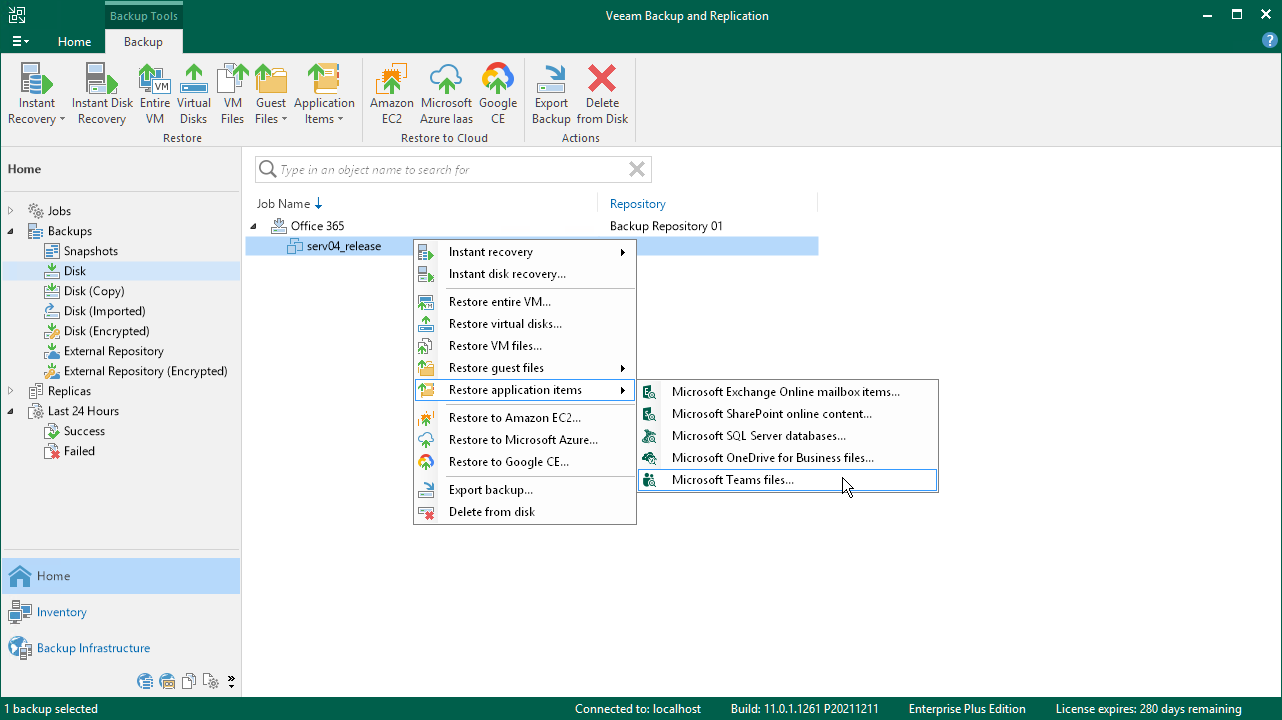Open the help question mark icon
Viewport: 1282px width, 720px height.
(x=1269, y=41)
